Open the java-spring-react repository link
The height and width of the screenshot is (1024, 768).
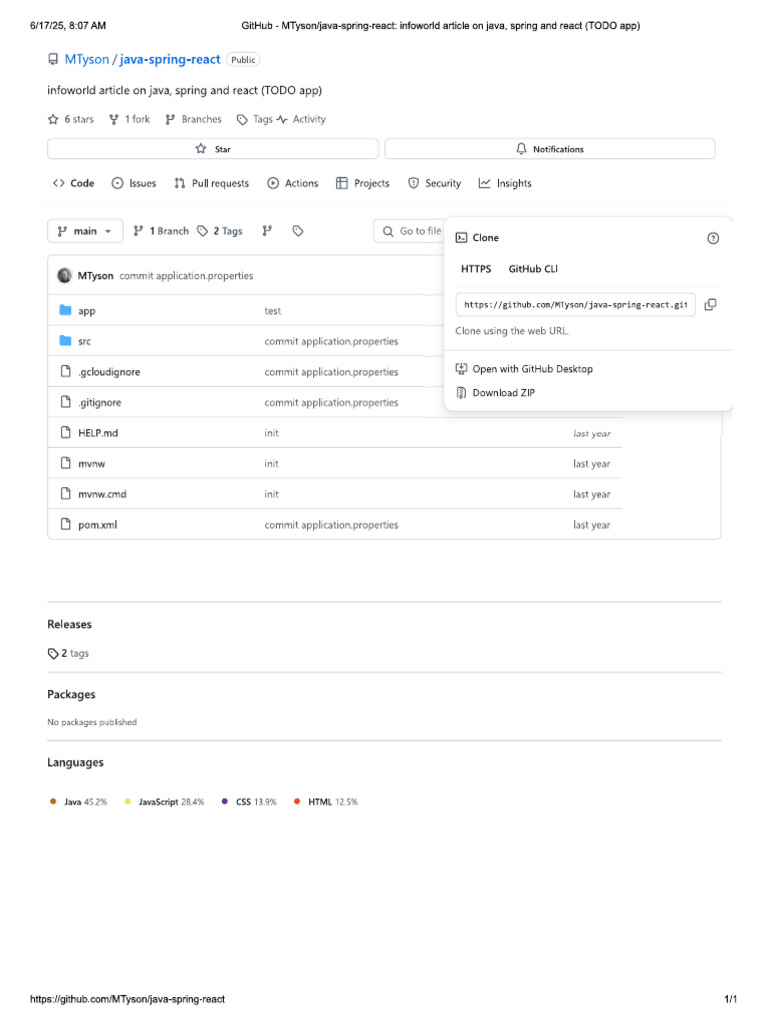(170, 60)
